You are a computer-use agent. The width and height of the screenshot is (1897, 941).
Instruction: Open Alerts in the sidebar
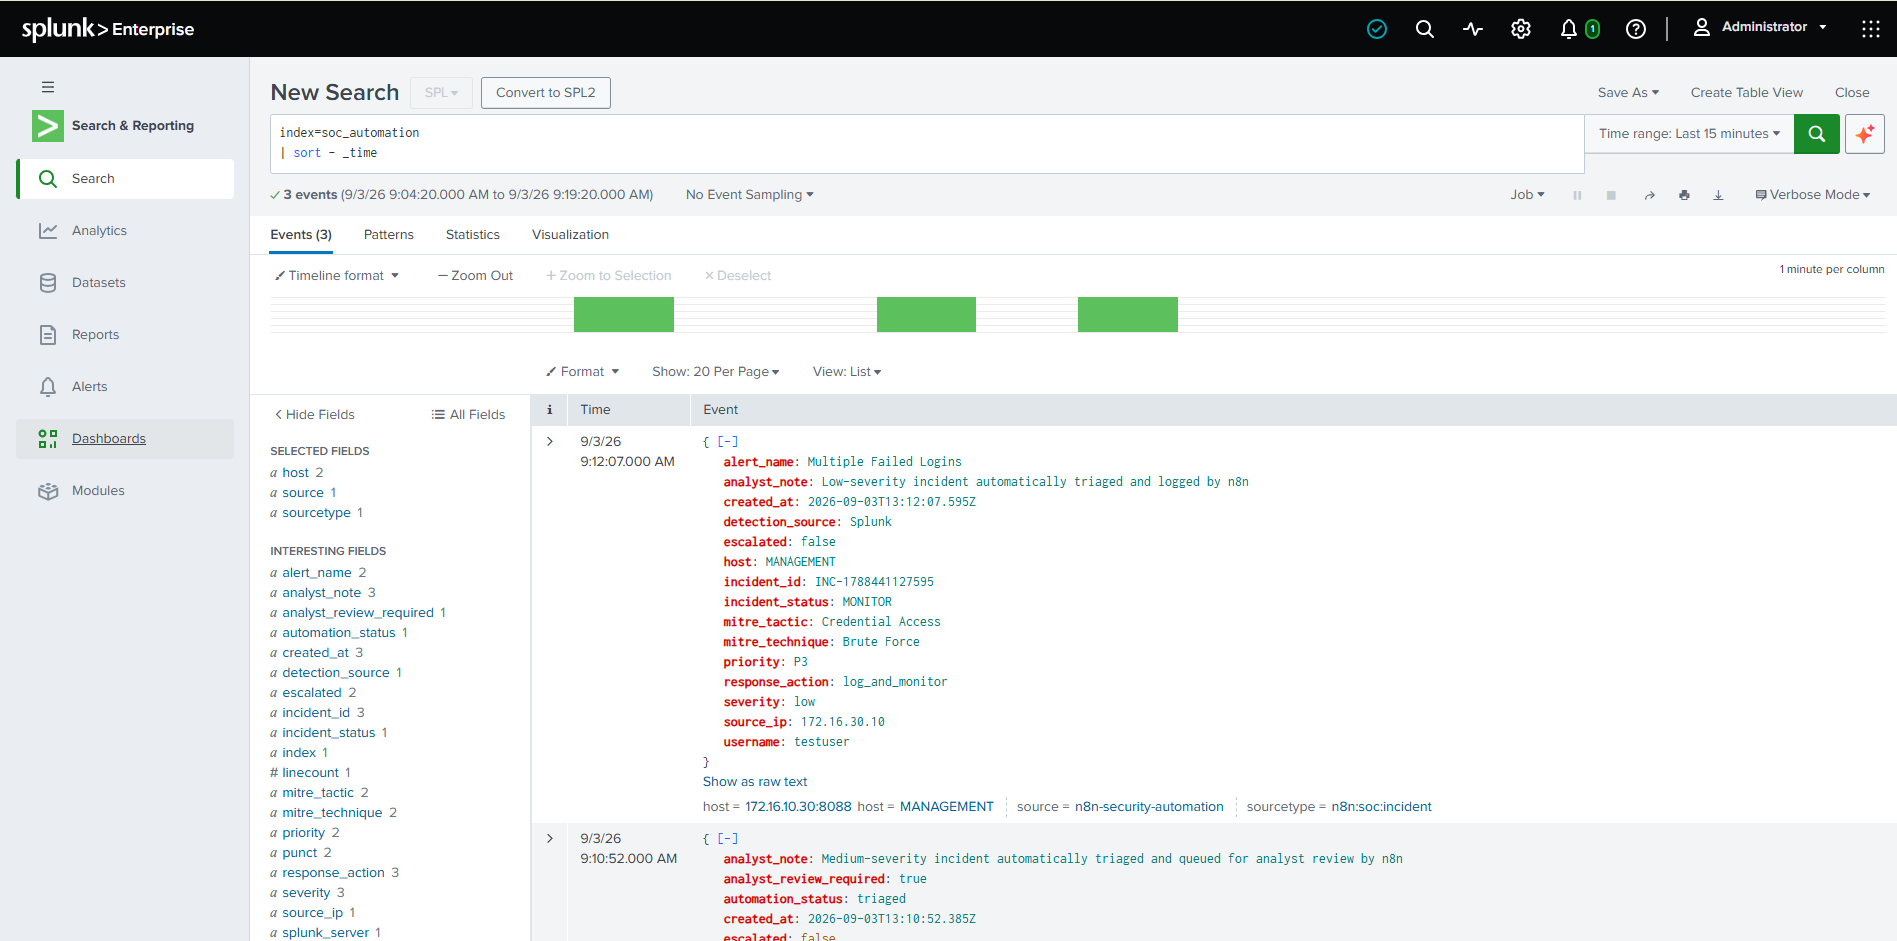125,387
